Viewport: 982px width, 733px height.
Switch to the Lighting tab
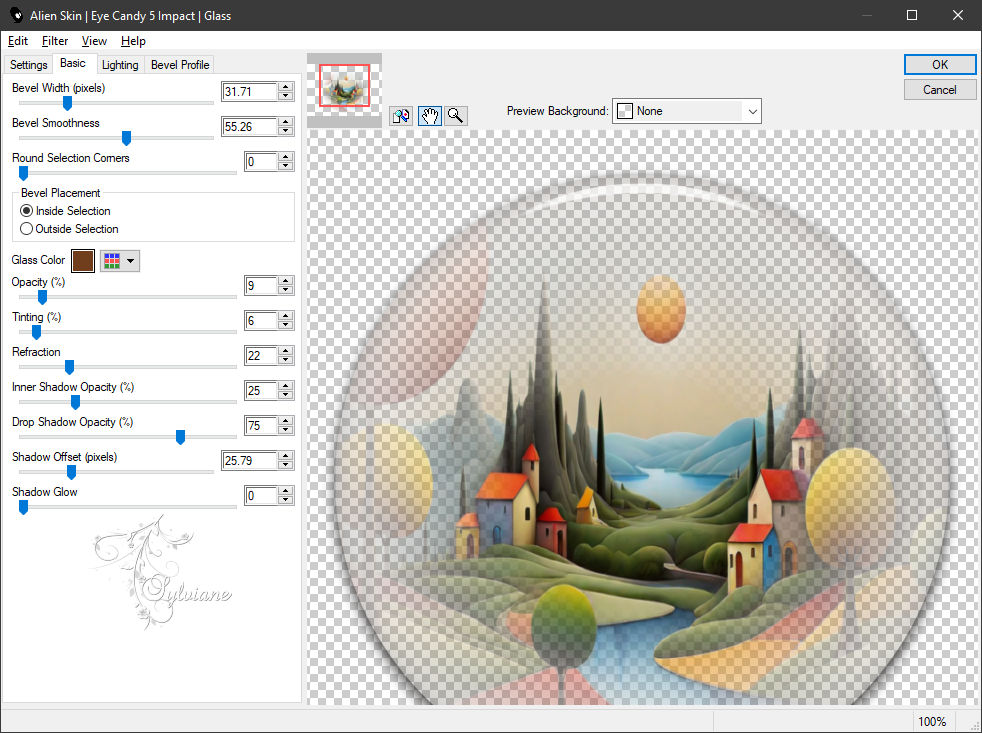pyautogui.click(x=120, y=65)
